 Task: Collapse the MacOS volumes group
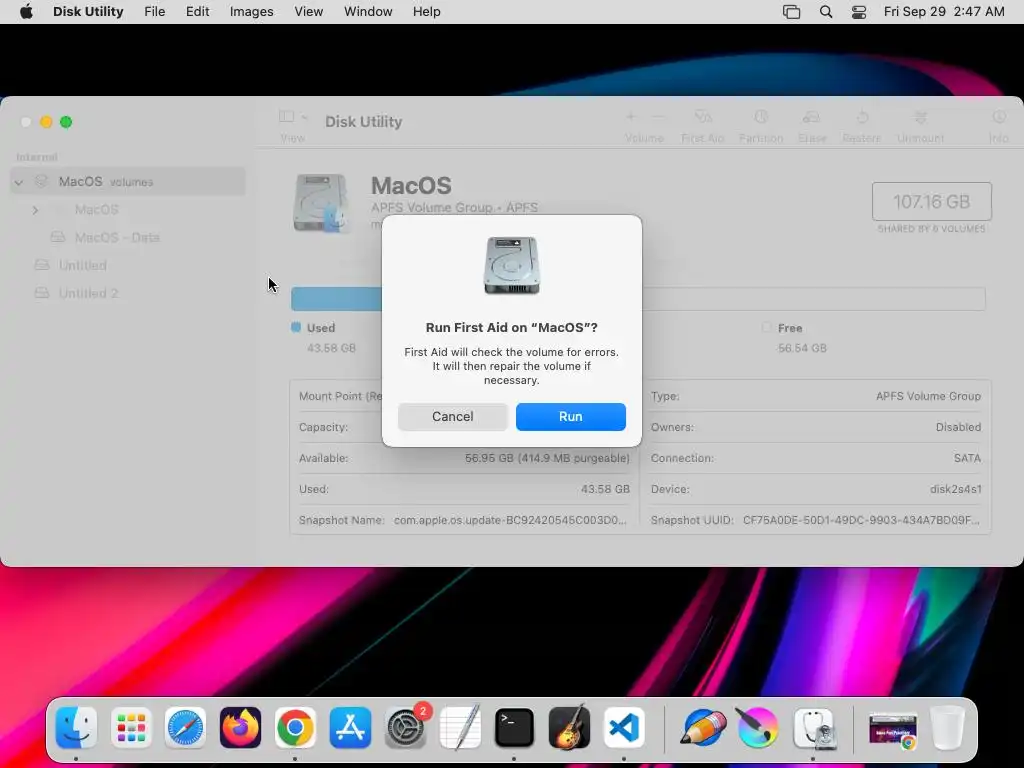tap(19, 182)
